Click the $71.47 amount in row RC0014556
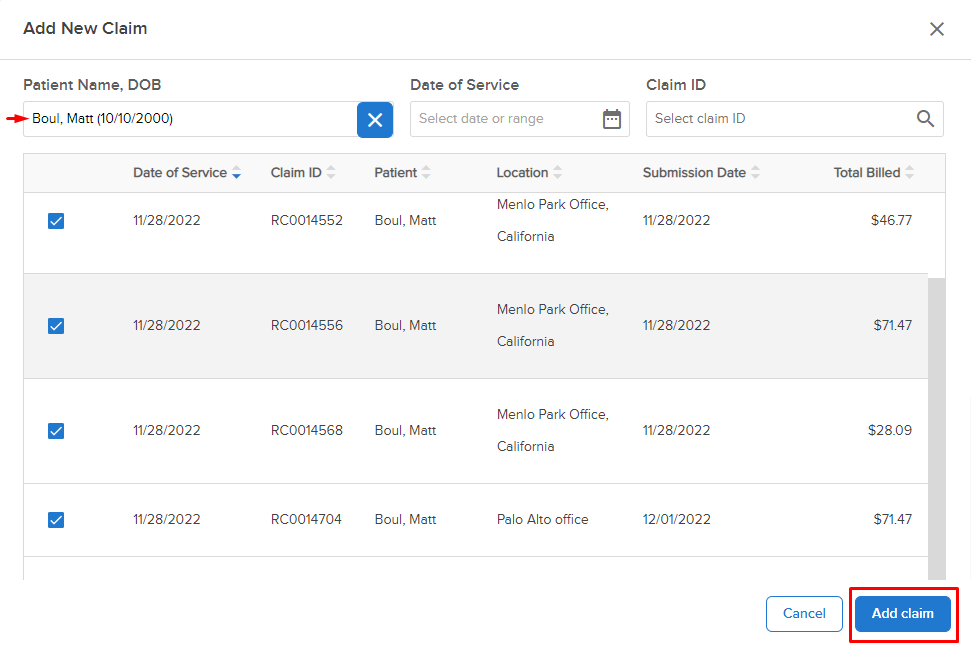This screenshot has height=645, width=971. [892, 326]
